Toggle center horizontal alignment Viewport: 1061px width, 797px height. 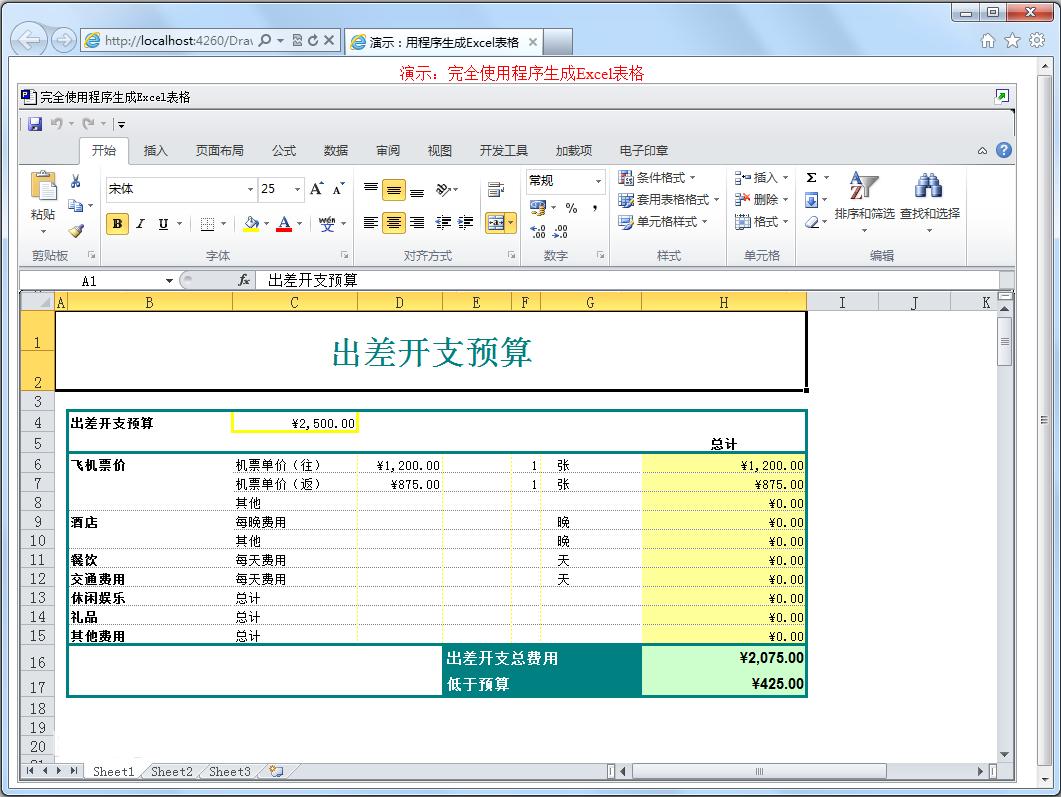coord(394,223)
